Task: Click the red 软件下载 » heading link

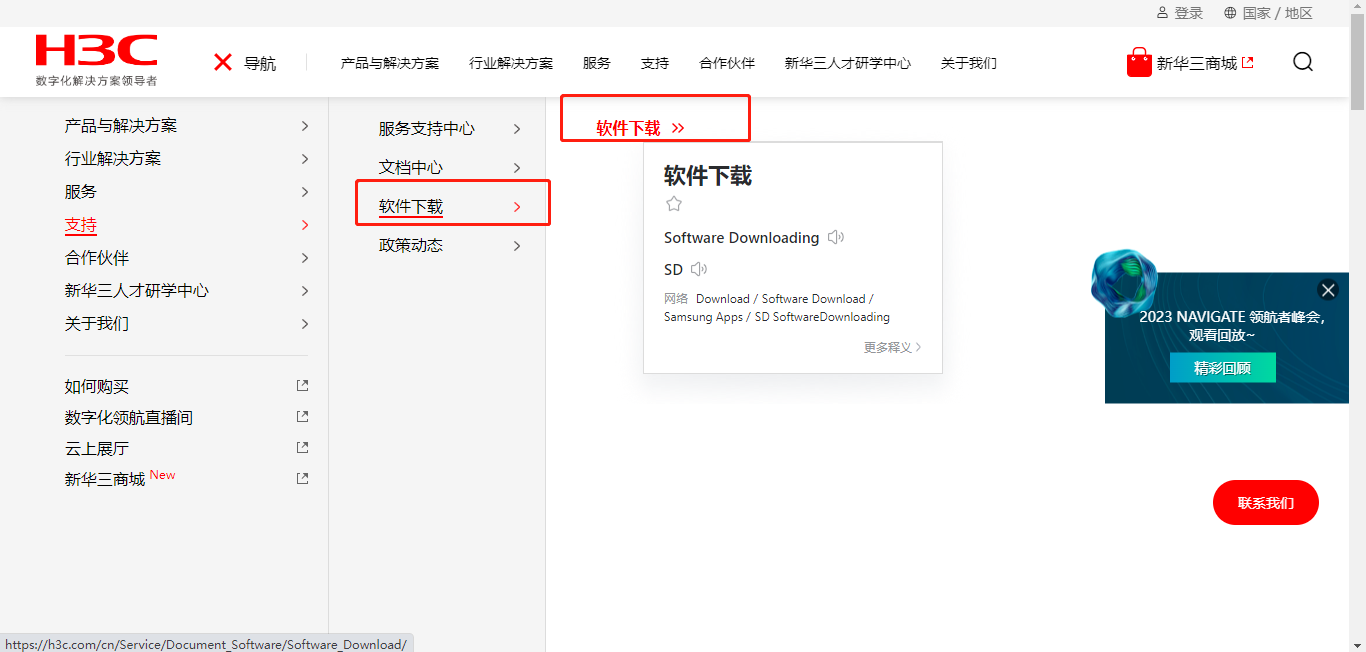Action: (641, 128)
